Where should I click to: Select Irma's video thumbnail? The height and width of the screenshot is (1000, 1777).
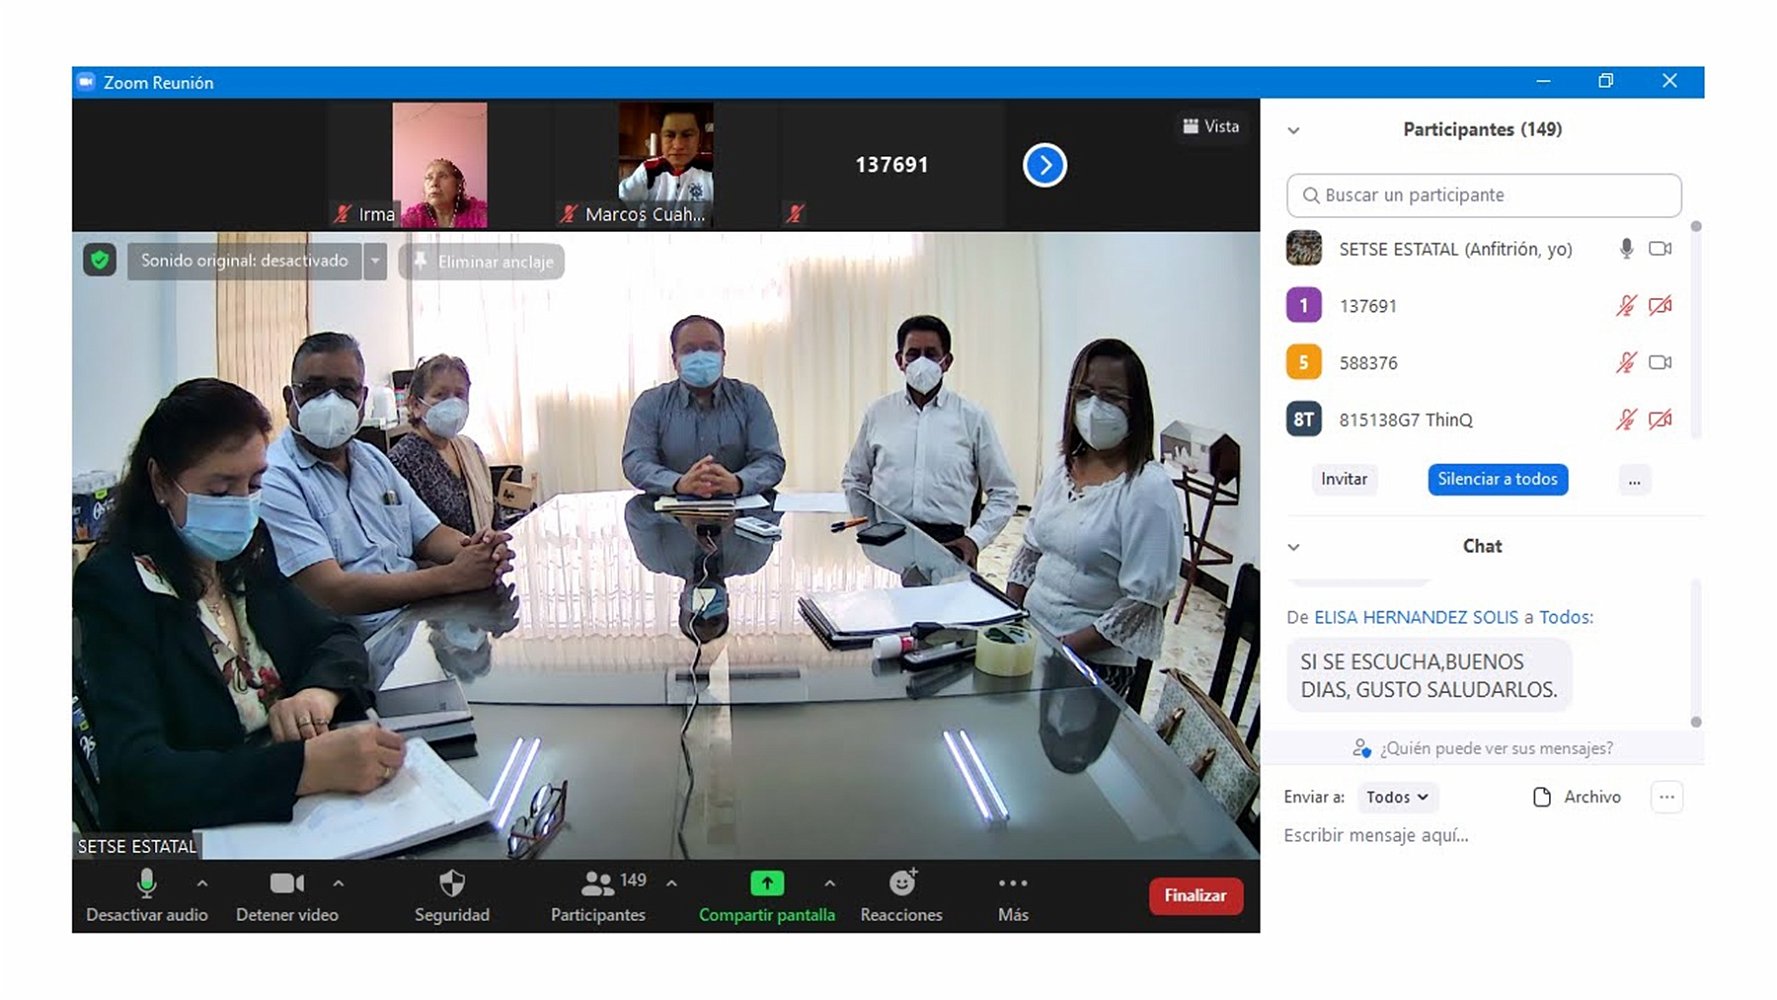pyautogui.click(x=440, y=165)
